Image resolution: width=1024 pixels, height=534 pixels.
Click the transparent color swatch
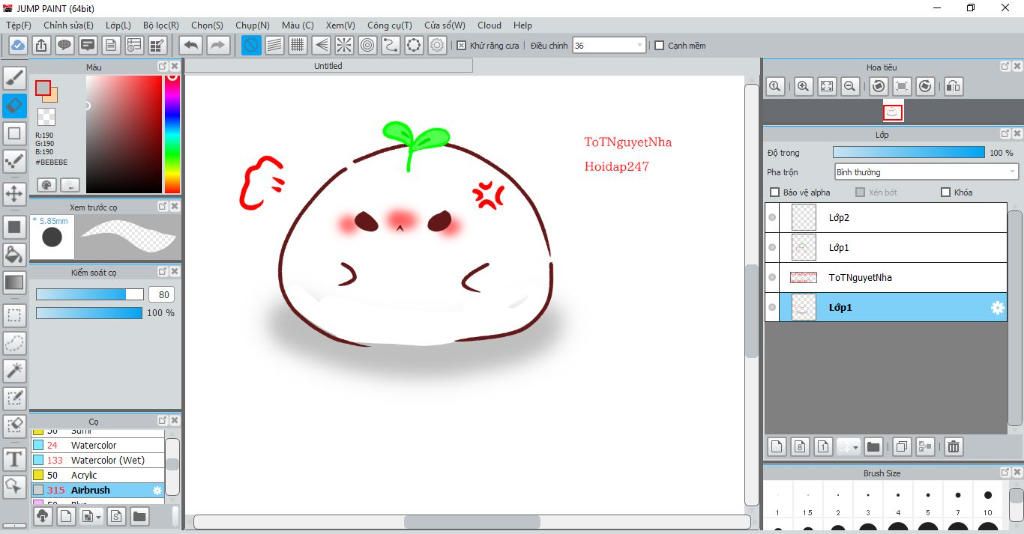(46, 117)
